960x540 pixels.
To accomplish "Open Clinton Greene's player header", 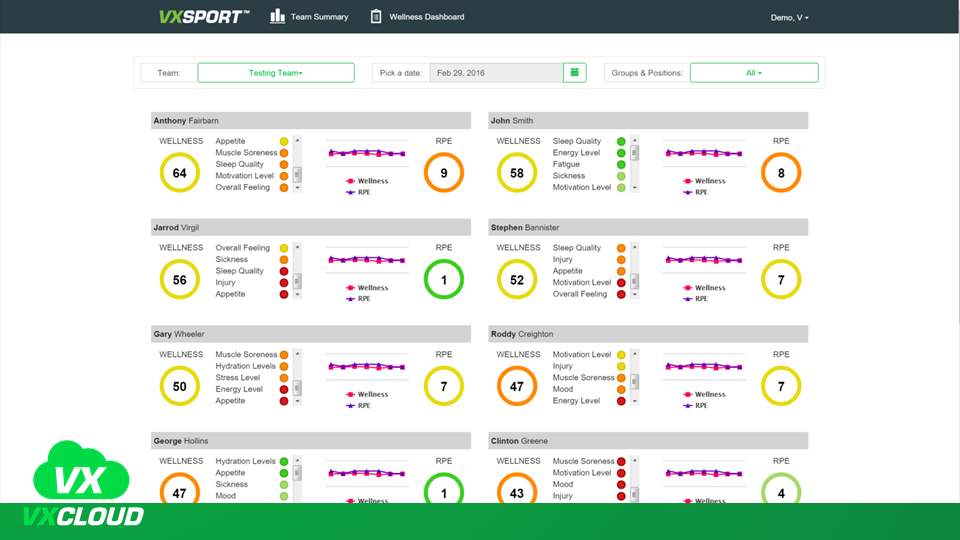I will point(648,440).
